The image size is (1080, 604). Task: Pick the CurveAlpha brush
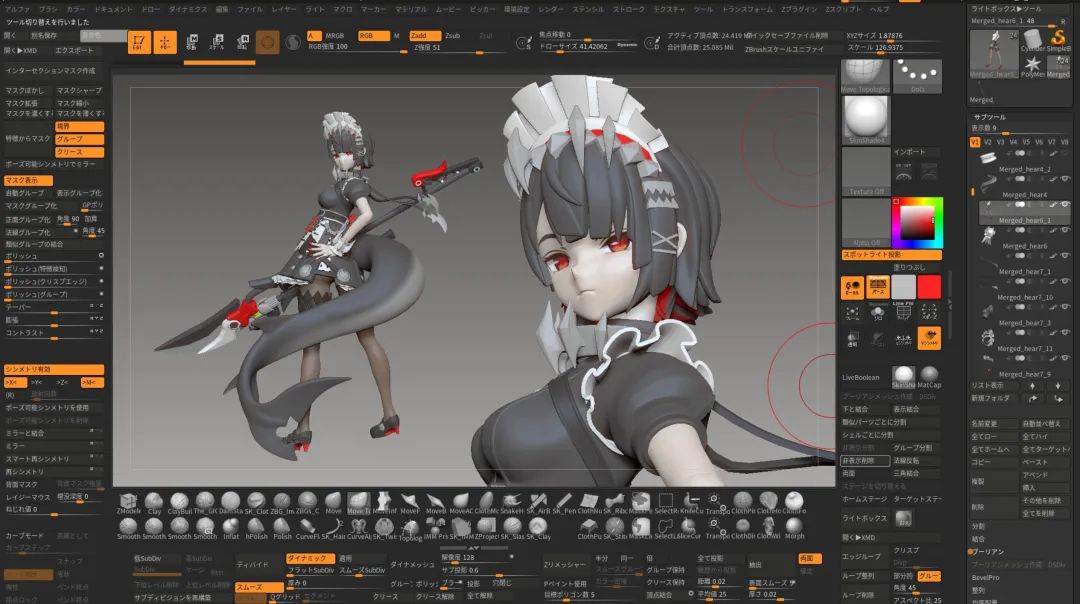point(359,529)
